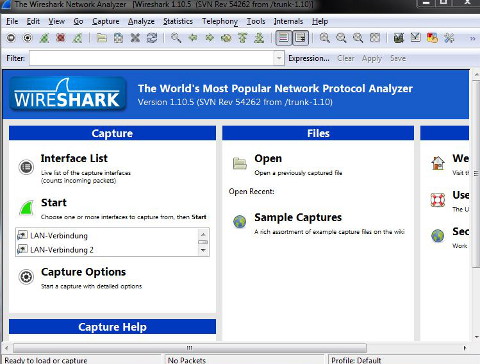480x364 pixels.
Task: Edit display filters toolbar icon
Action: click(x=415, y=38)
